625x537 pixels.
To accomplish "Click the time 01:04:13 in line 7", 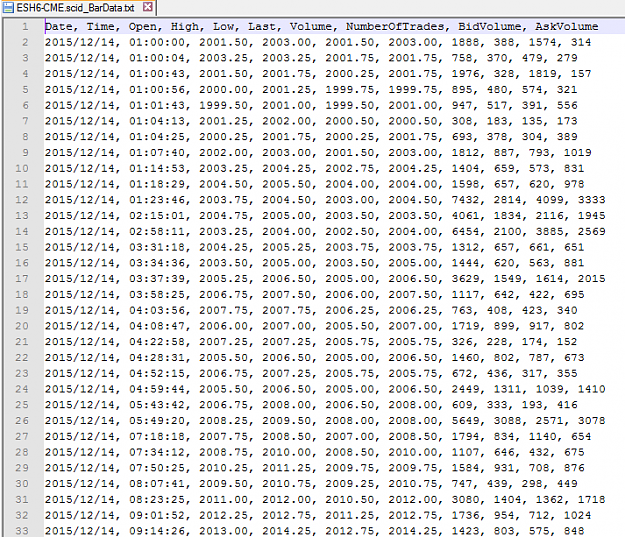I will [x=157, y=121].
